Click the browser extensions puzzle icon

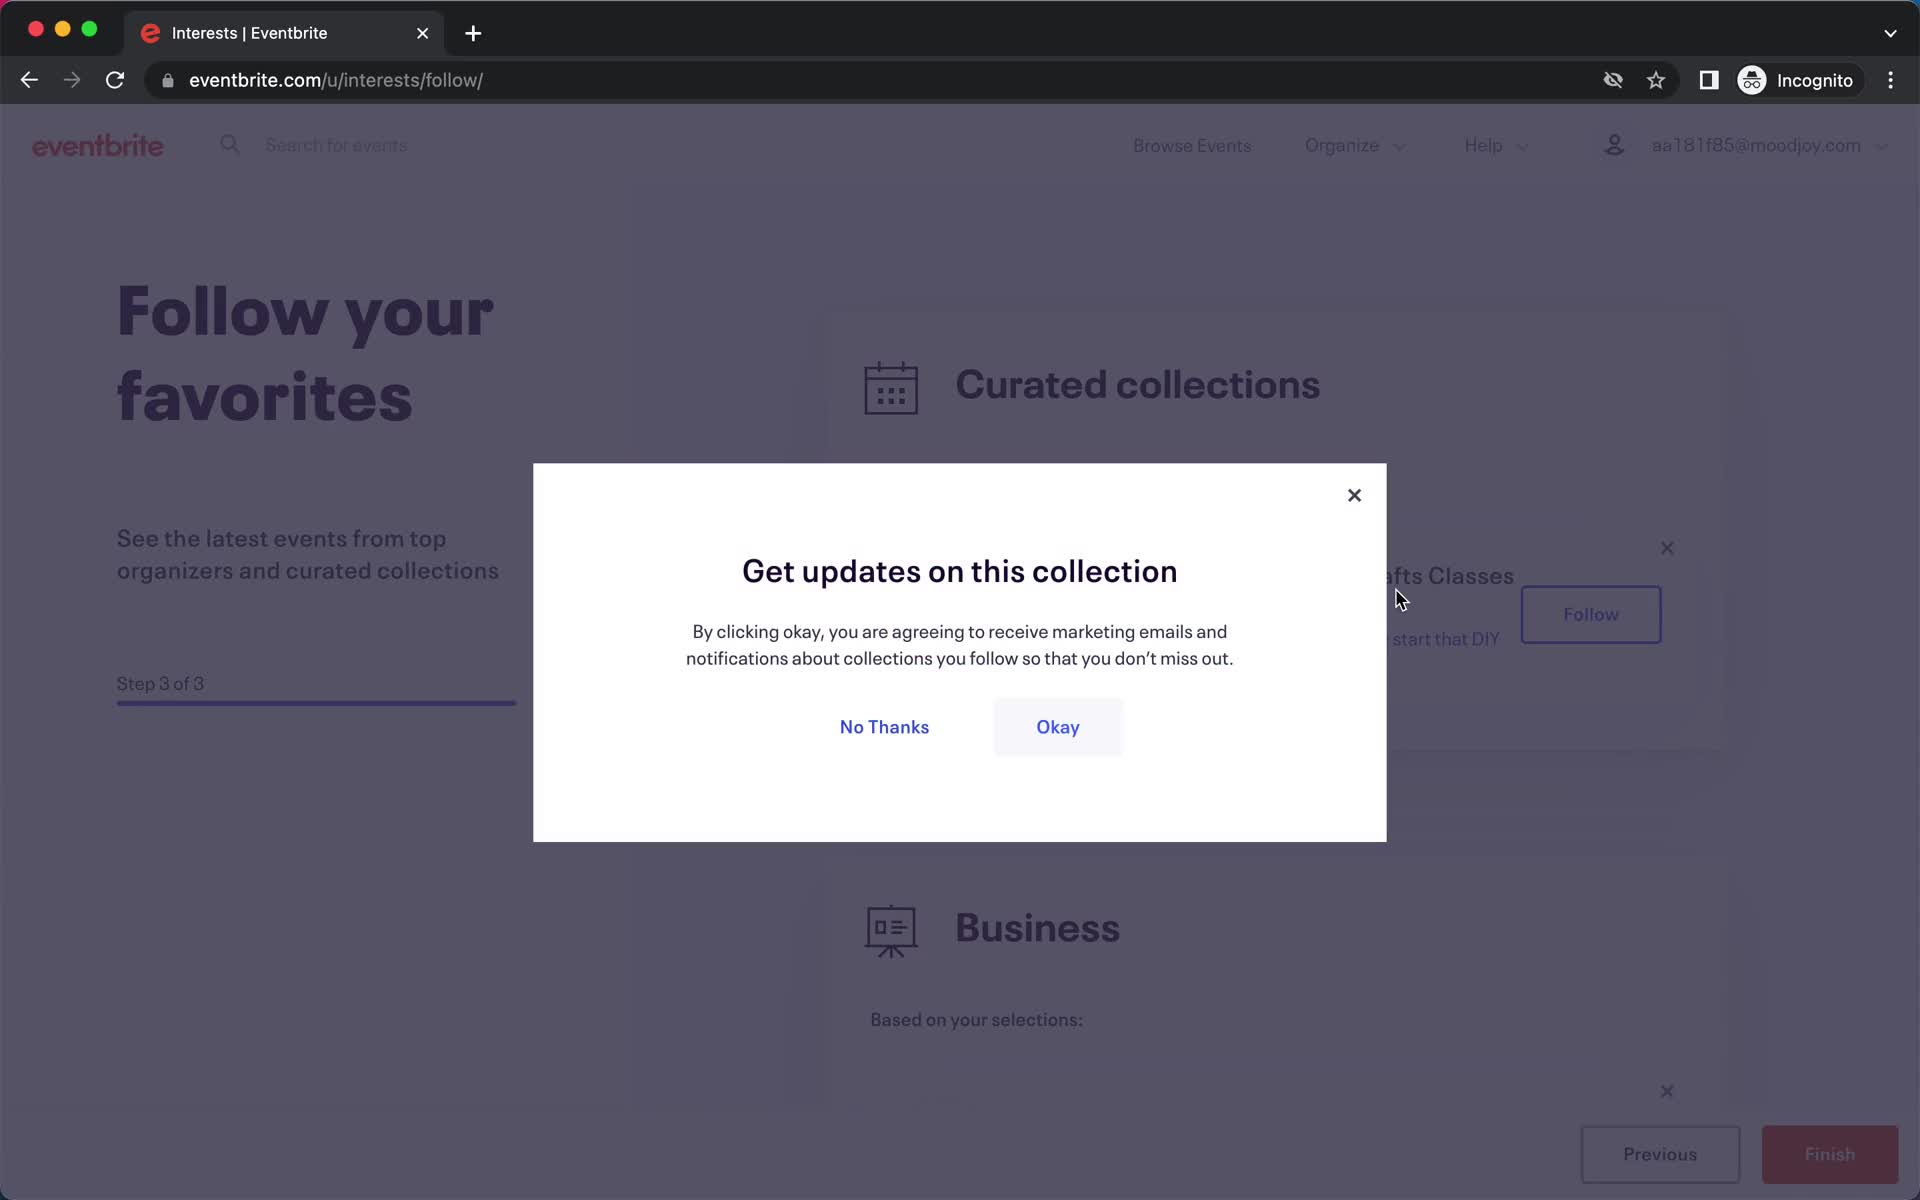point(1707,80)
